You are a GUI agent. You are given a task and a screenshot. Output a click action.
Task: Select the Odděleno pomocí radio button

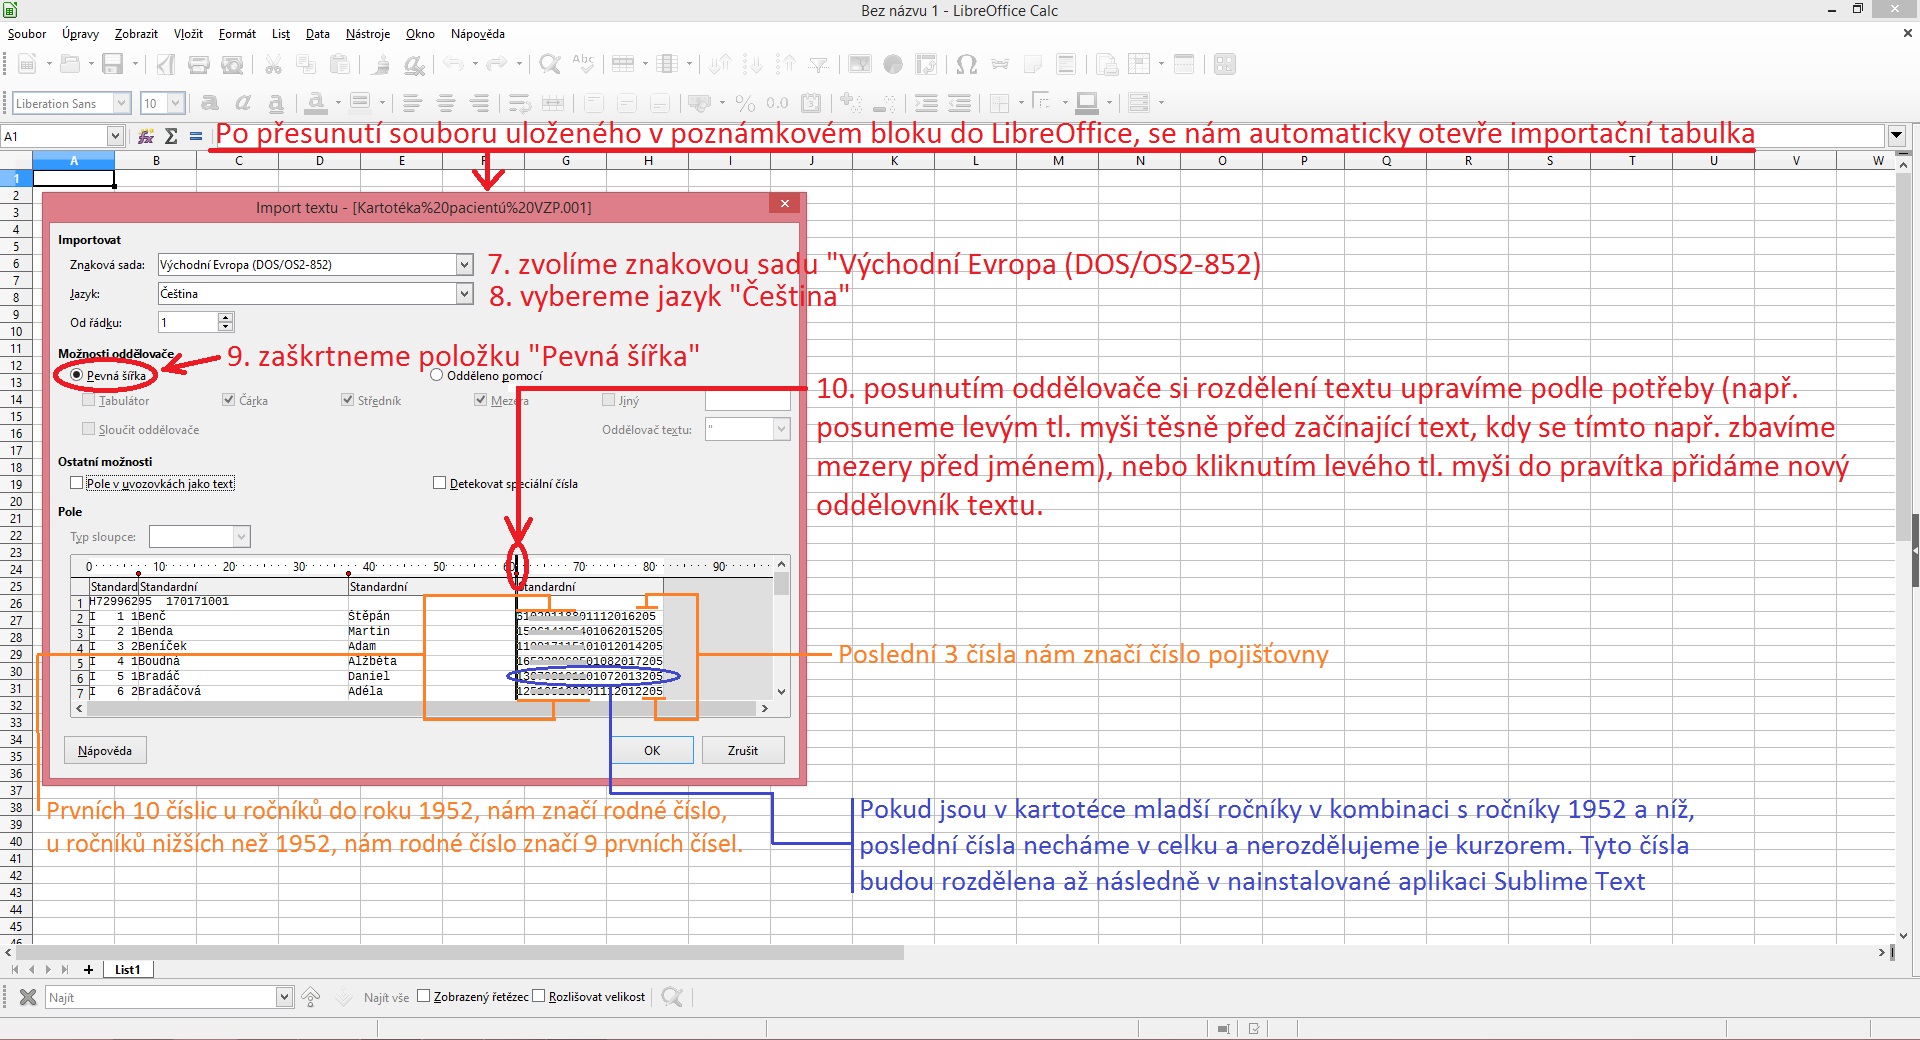(x=436, y=376)
